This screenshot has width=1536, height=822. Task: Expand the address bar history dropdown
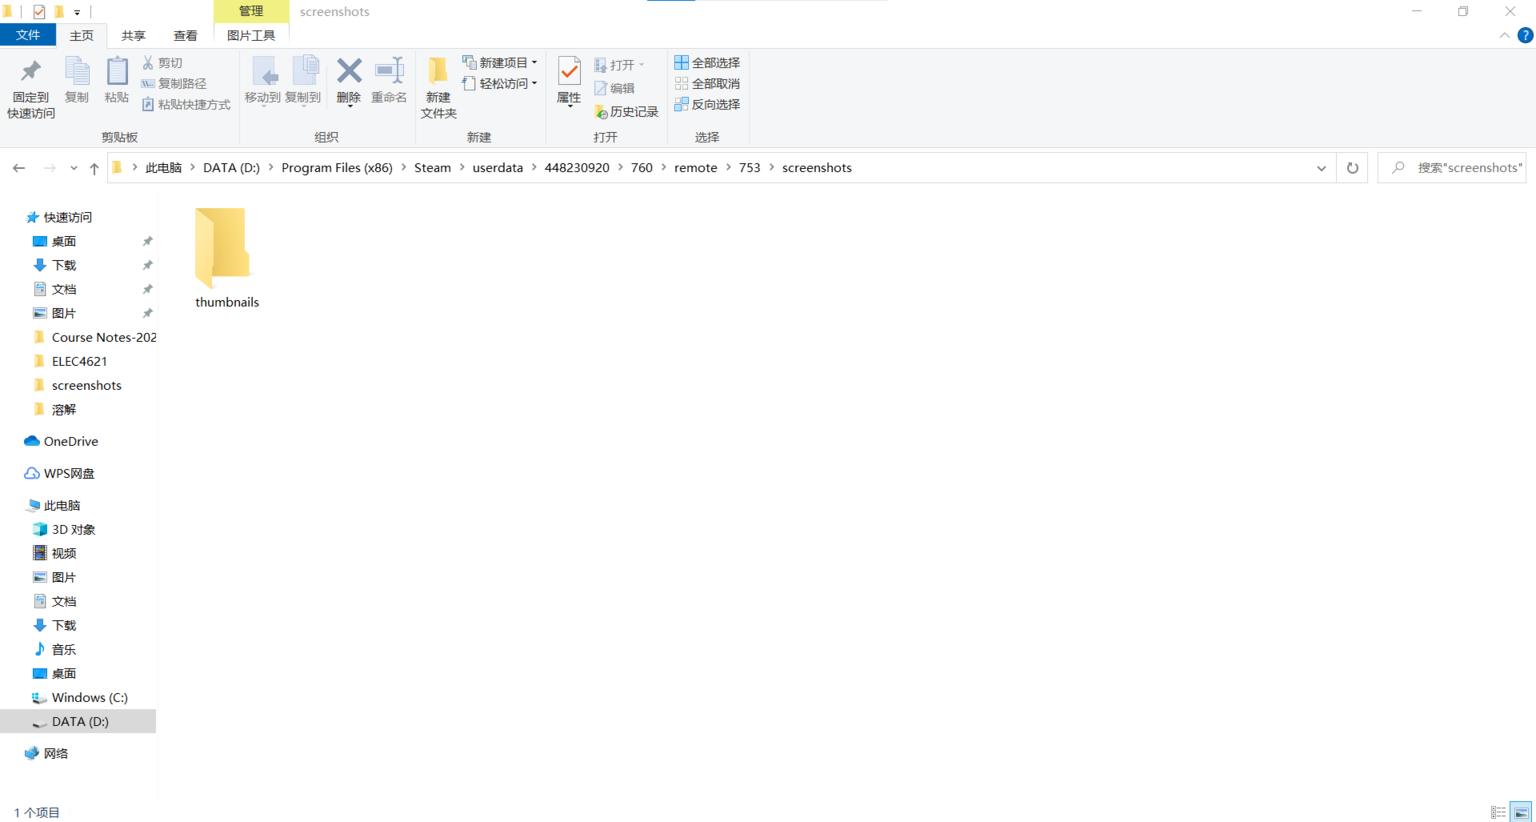[x=1321, y=168]
